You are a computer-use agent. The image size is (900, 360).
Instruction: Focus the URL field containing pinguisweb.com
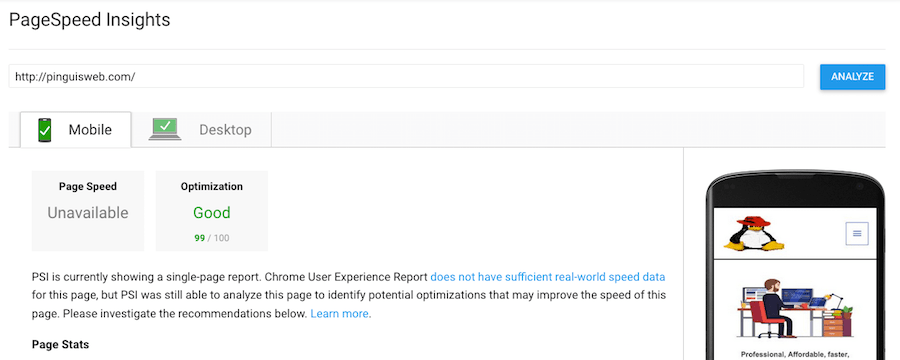pyautogui.click(x=406, y=76)
